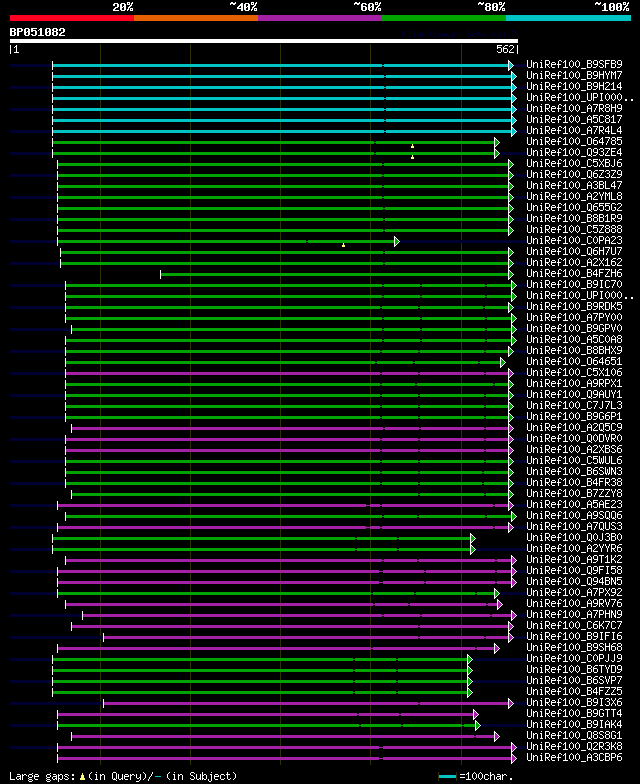The width and height of the screenshot is (640, 784).
Task: Click the arrowhead ending the B9SH68 alignment
Action: tap(497, 648)
